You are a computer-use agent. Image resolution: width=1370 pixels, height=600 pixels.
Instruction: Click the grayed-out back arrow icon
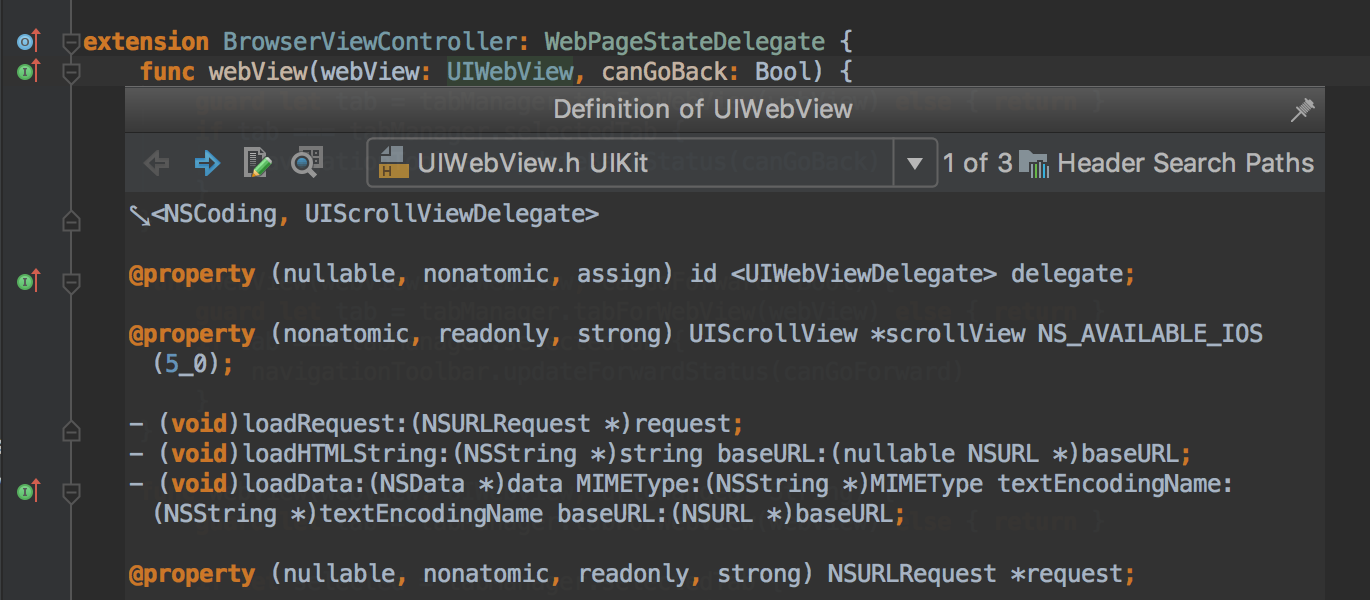157,163
